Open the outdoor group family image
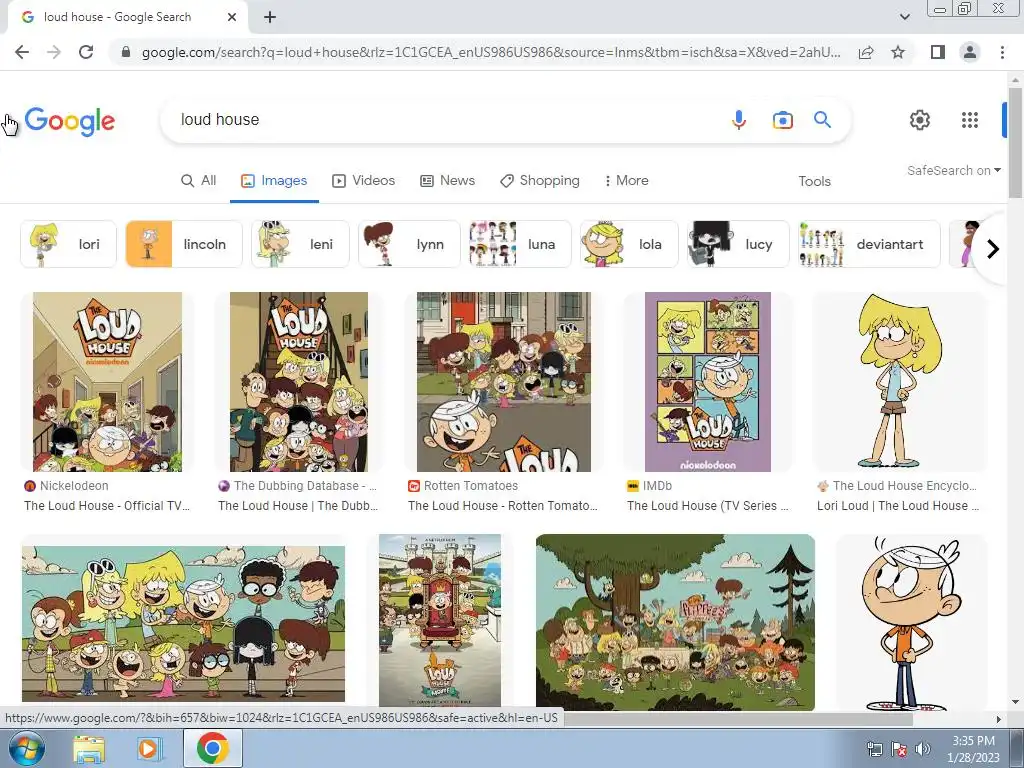 tap(184, 624)
